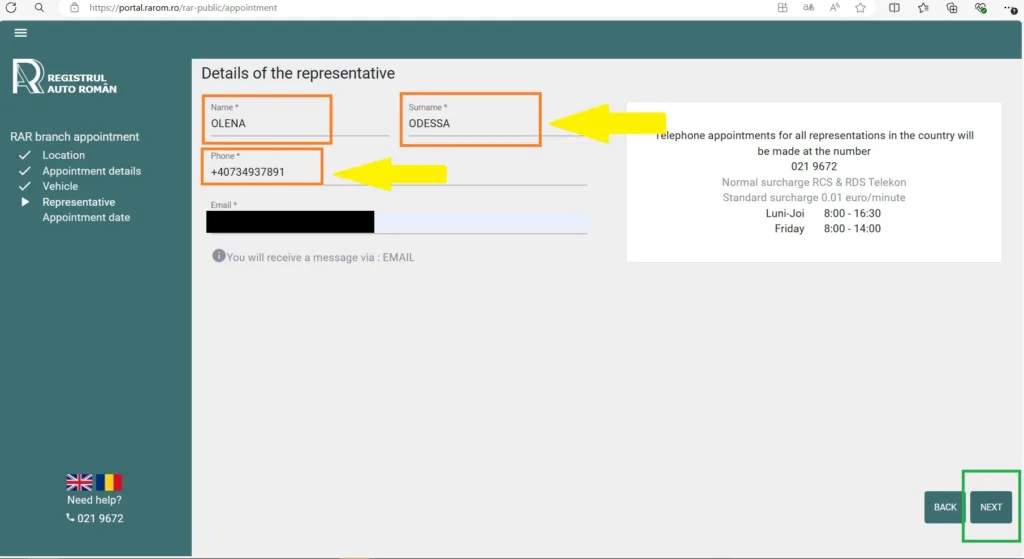Go to the Appointment details step
Screen dimensions: 1024x559
[x=91, y=171]
